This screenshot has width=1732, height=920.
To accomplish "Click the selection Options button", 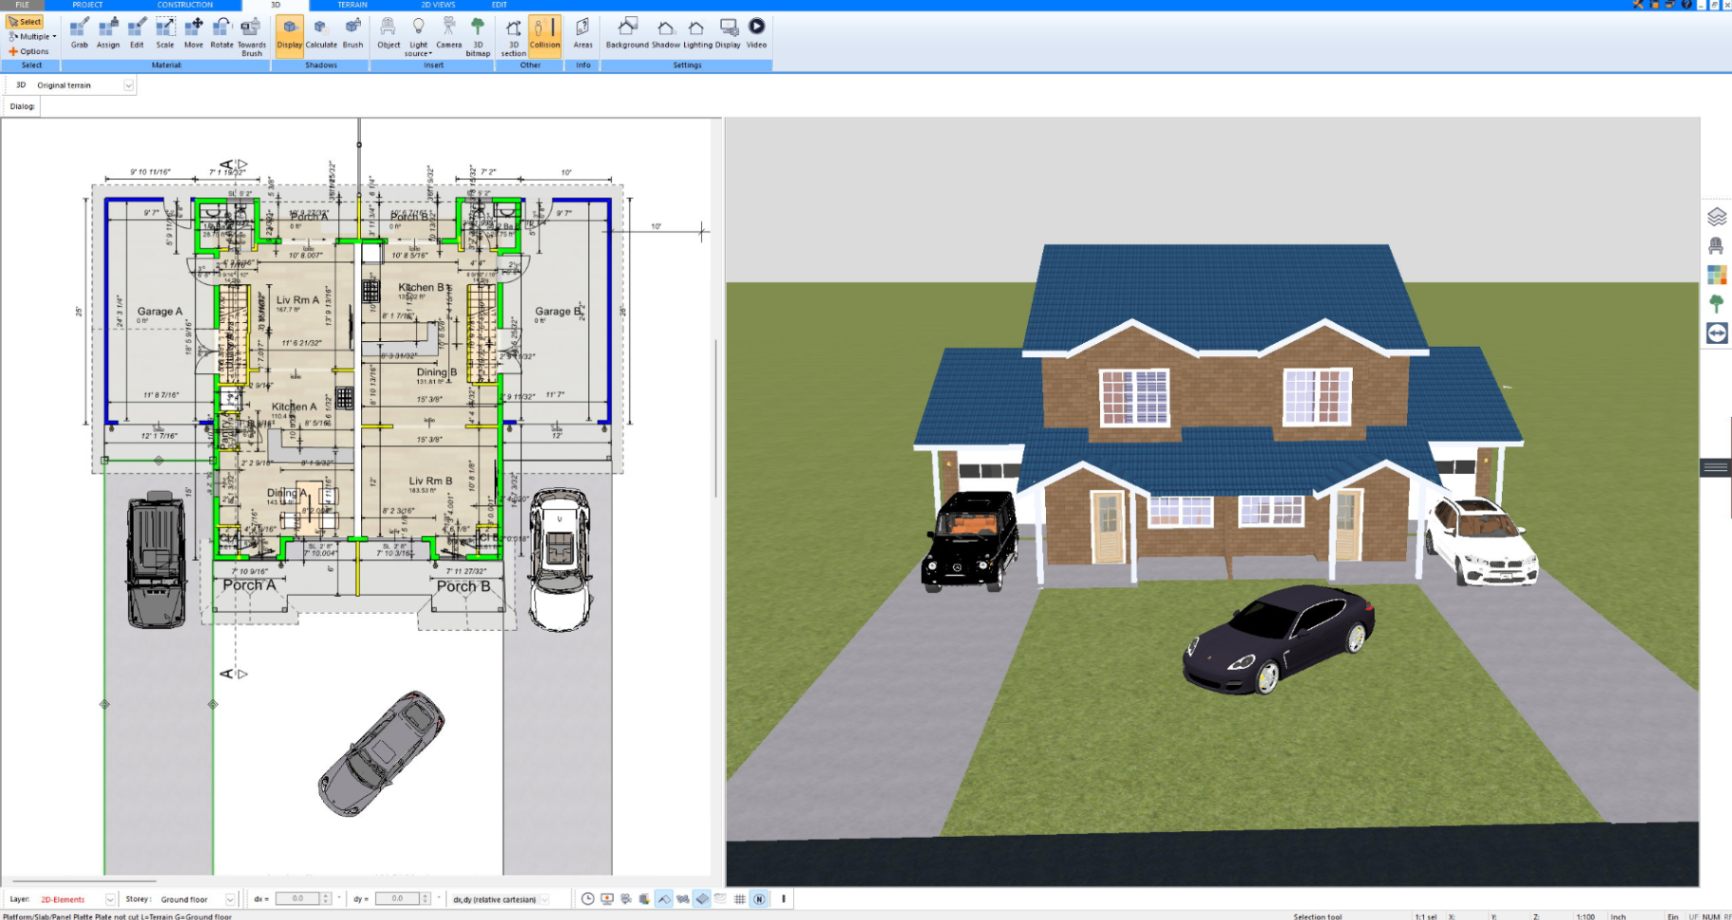I will (29, 51).
